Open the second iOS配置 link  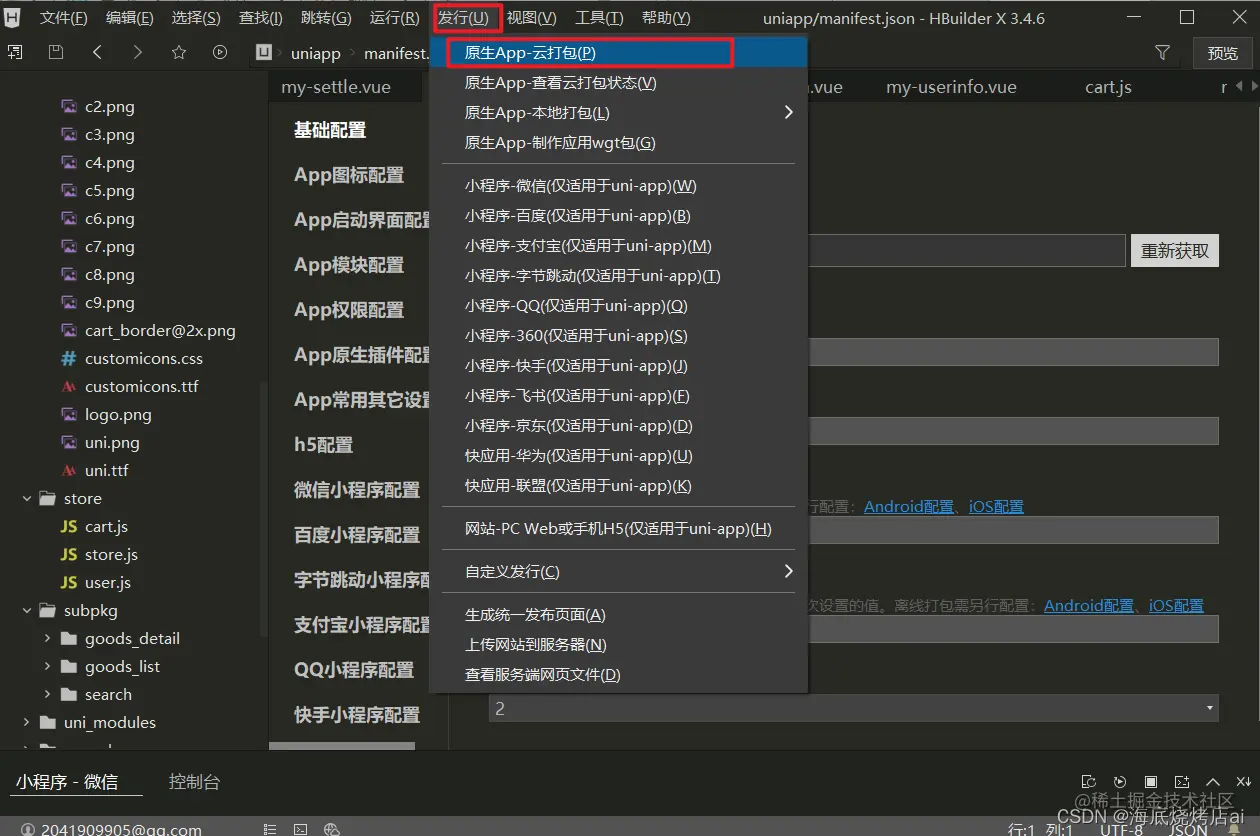pos(1176,606)
